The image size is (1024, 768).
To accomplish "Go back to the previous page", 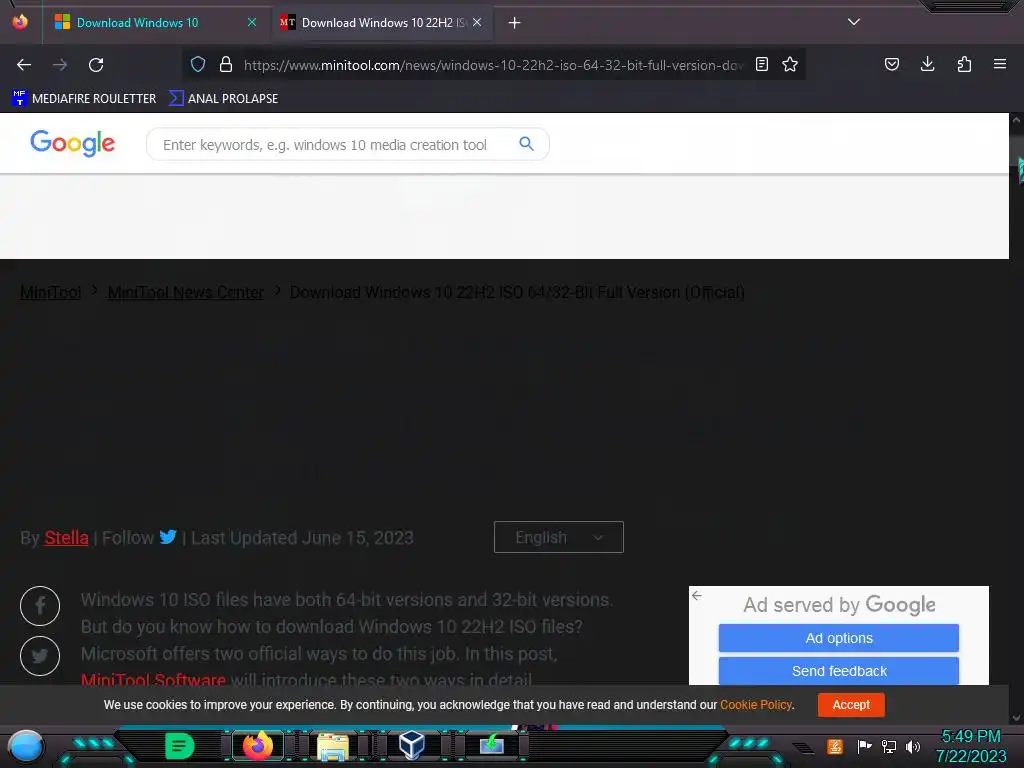I will pyautogui.click(x=24, y=65).
